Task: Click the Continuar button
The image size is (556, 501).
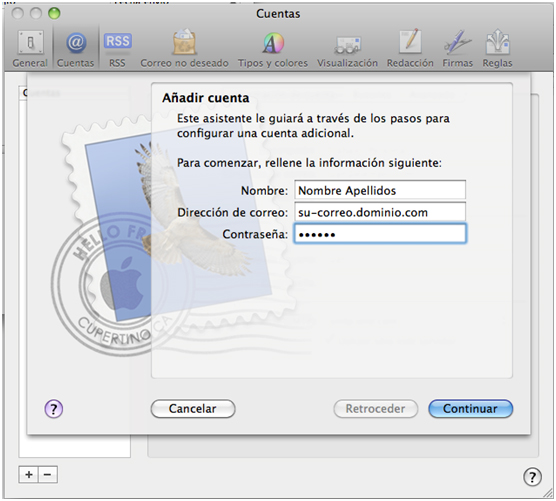Action: coord(471,409)
